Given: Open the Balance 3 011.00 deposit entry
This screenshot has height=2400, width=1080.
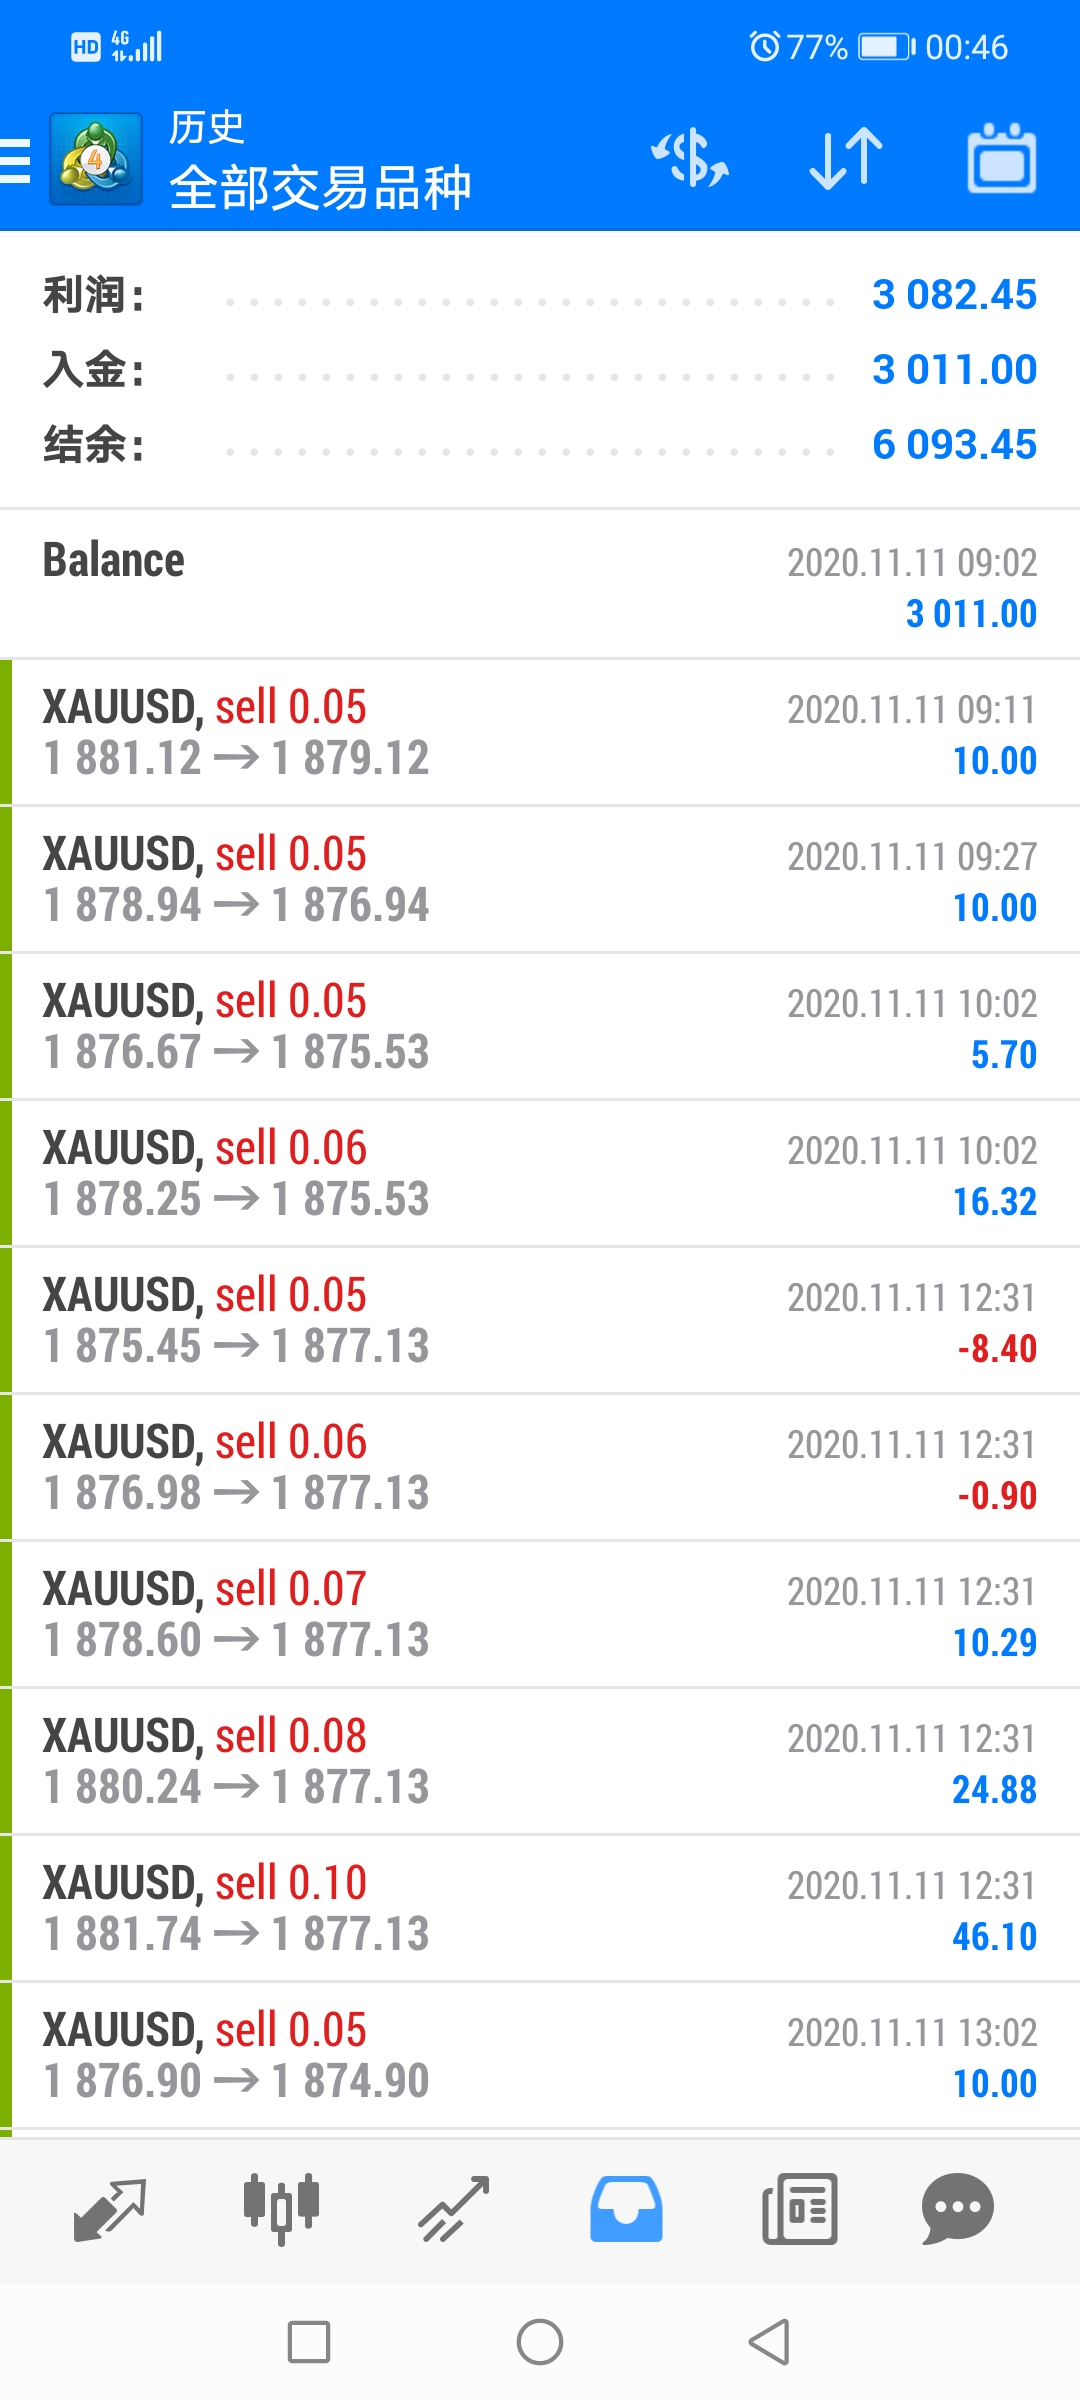Looking at the screenshot, I should click(540, 584).
